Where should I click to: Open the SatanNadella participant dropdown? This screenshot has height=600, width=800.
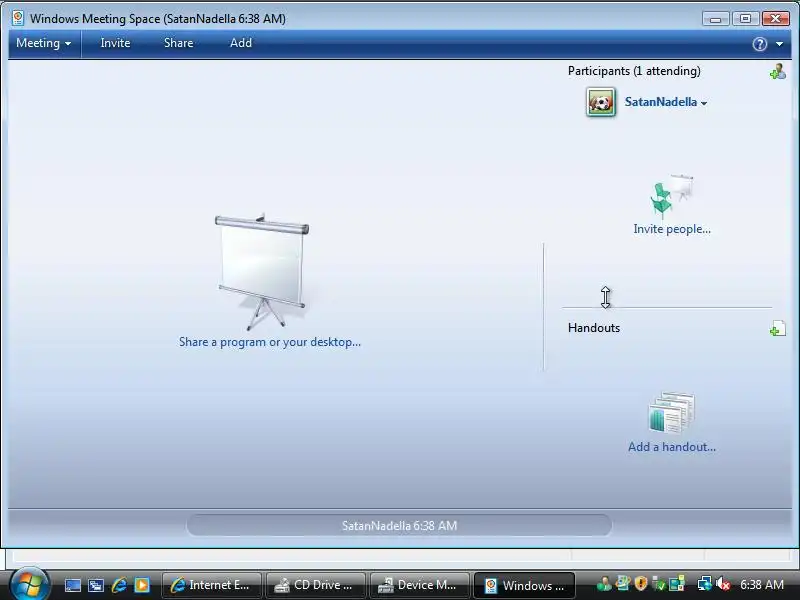704,103
